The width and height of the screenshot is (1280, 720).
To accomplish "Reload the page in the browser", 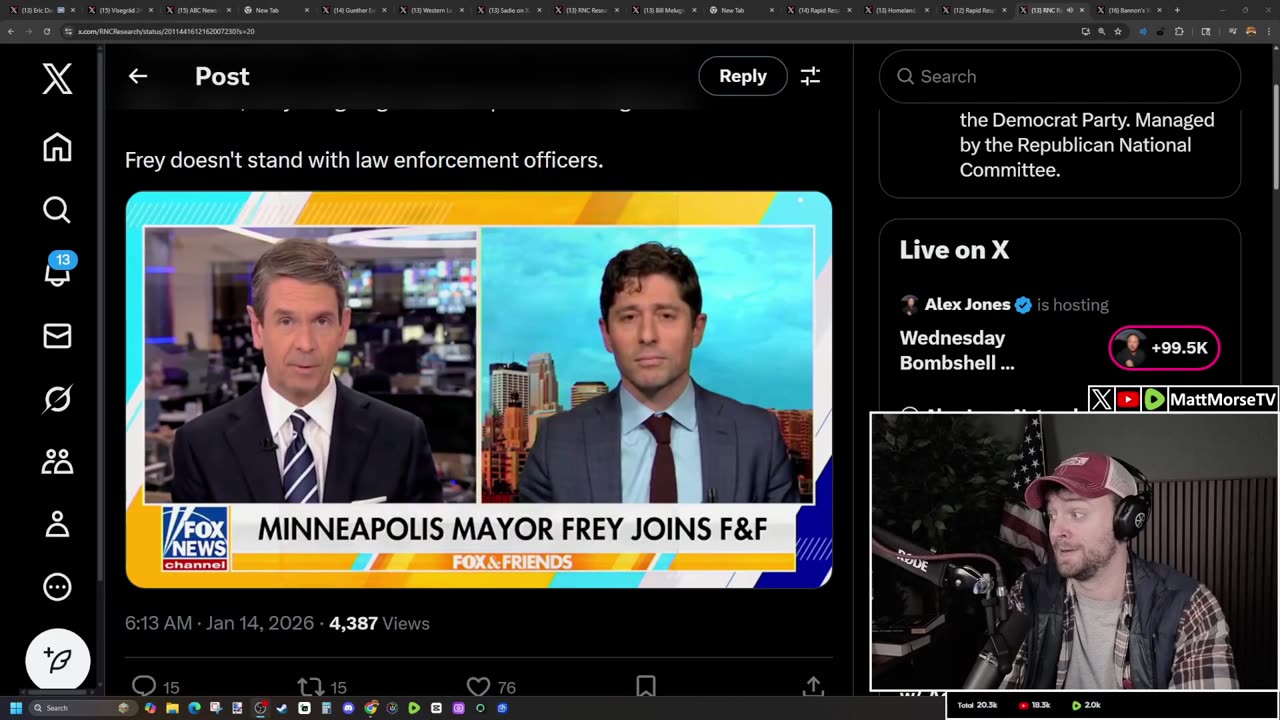I will pyautogui.click(x=47, y=31).
